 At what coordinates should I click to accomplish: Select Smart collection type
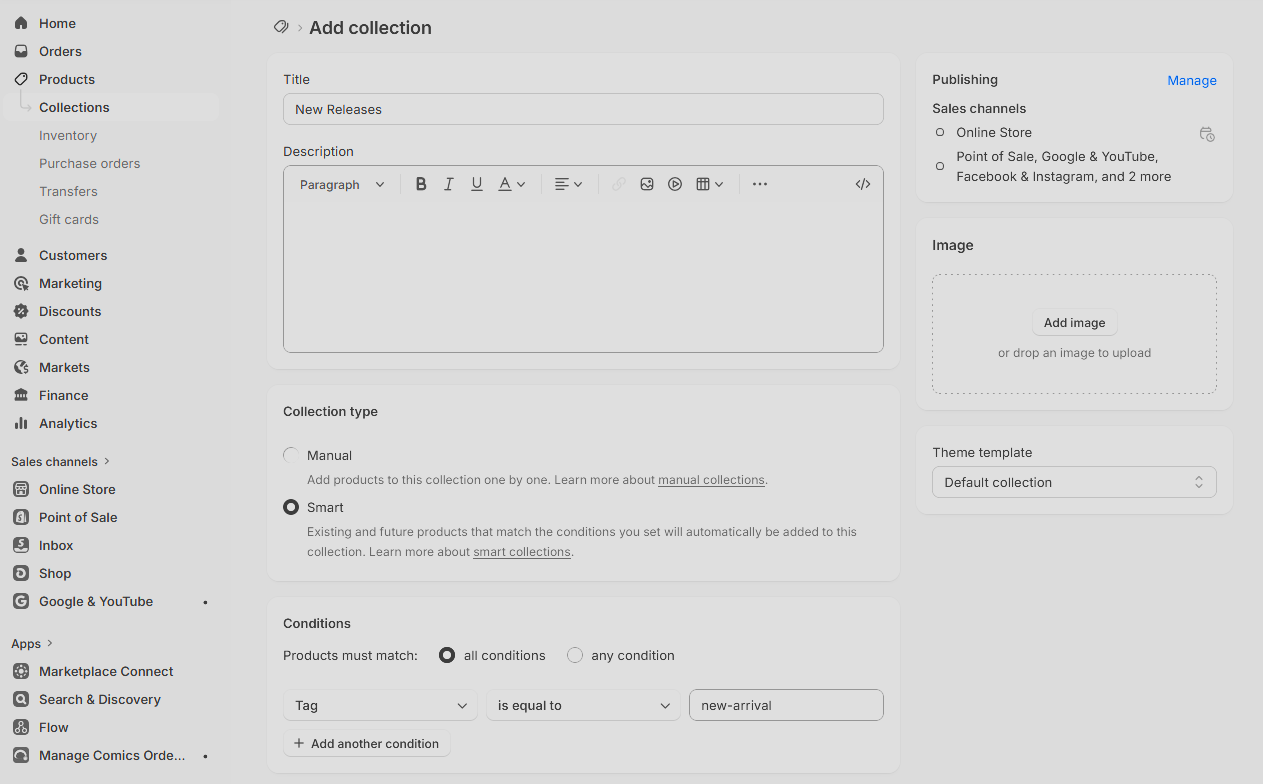point(291,507)
